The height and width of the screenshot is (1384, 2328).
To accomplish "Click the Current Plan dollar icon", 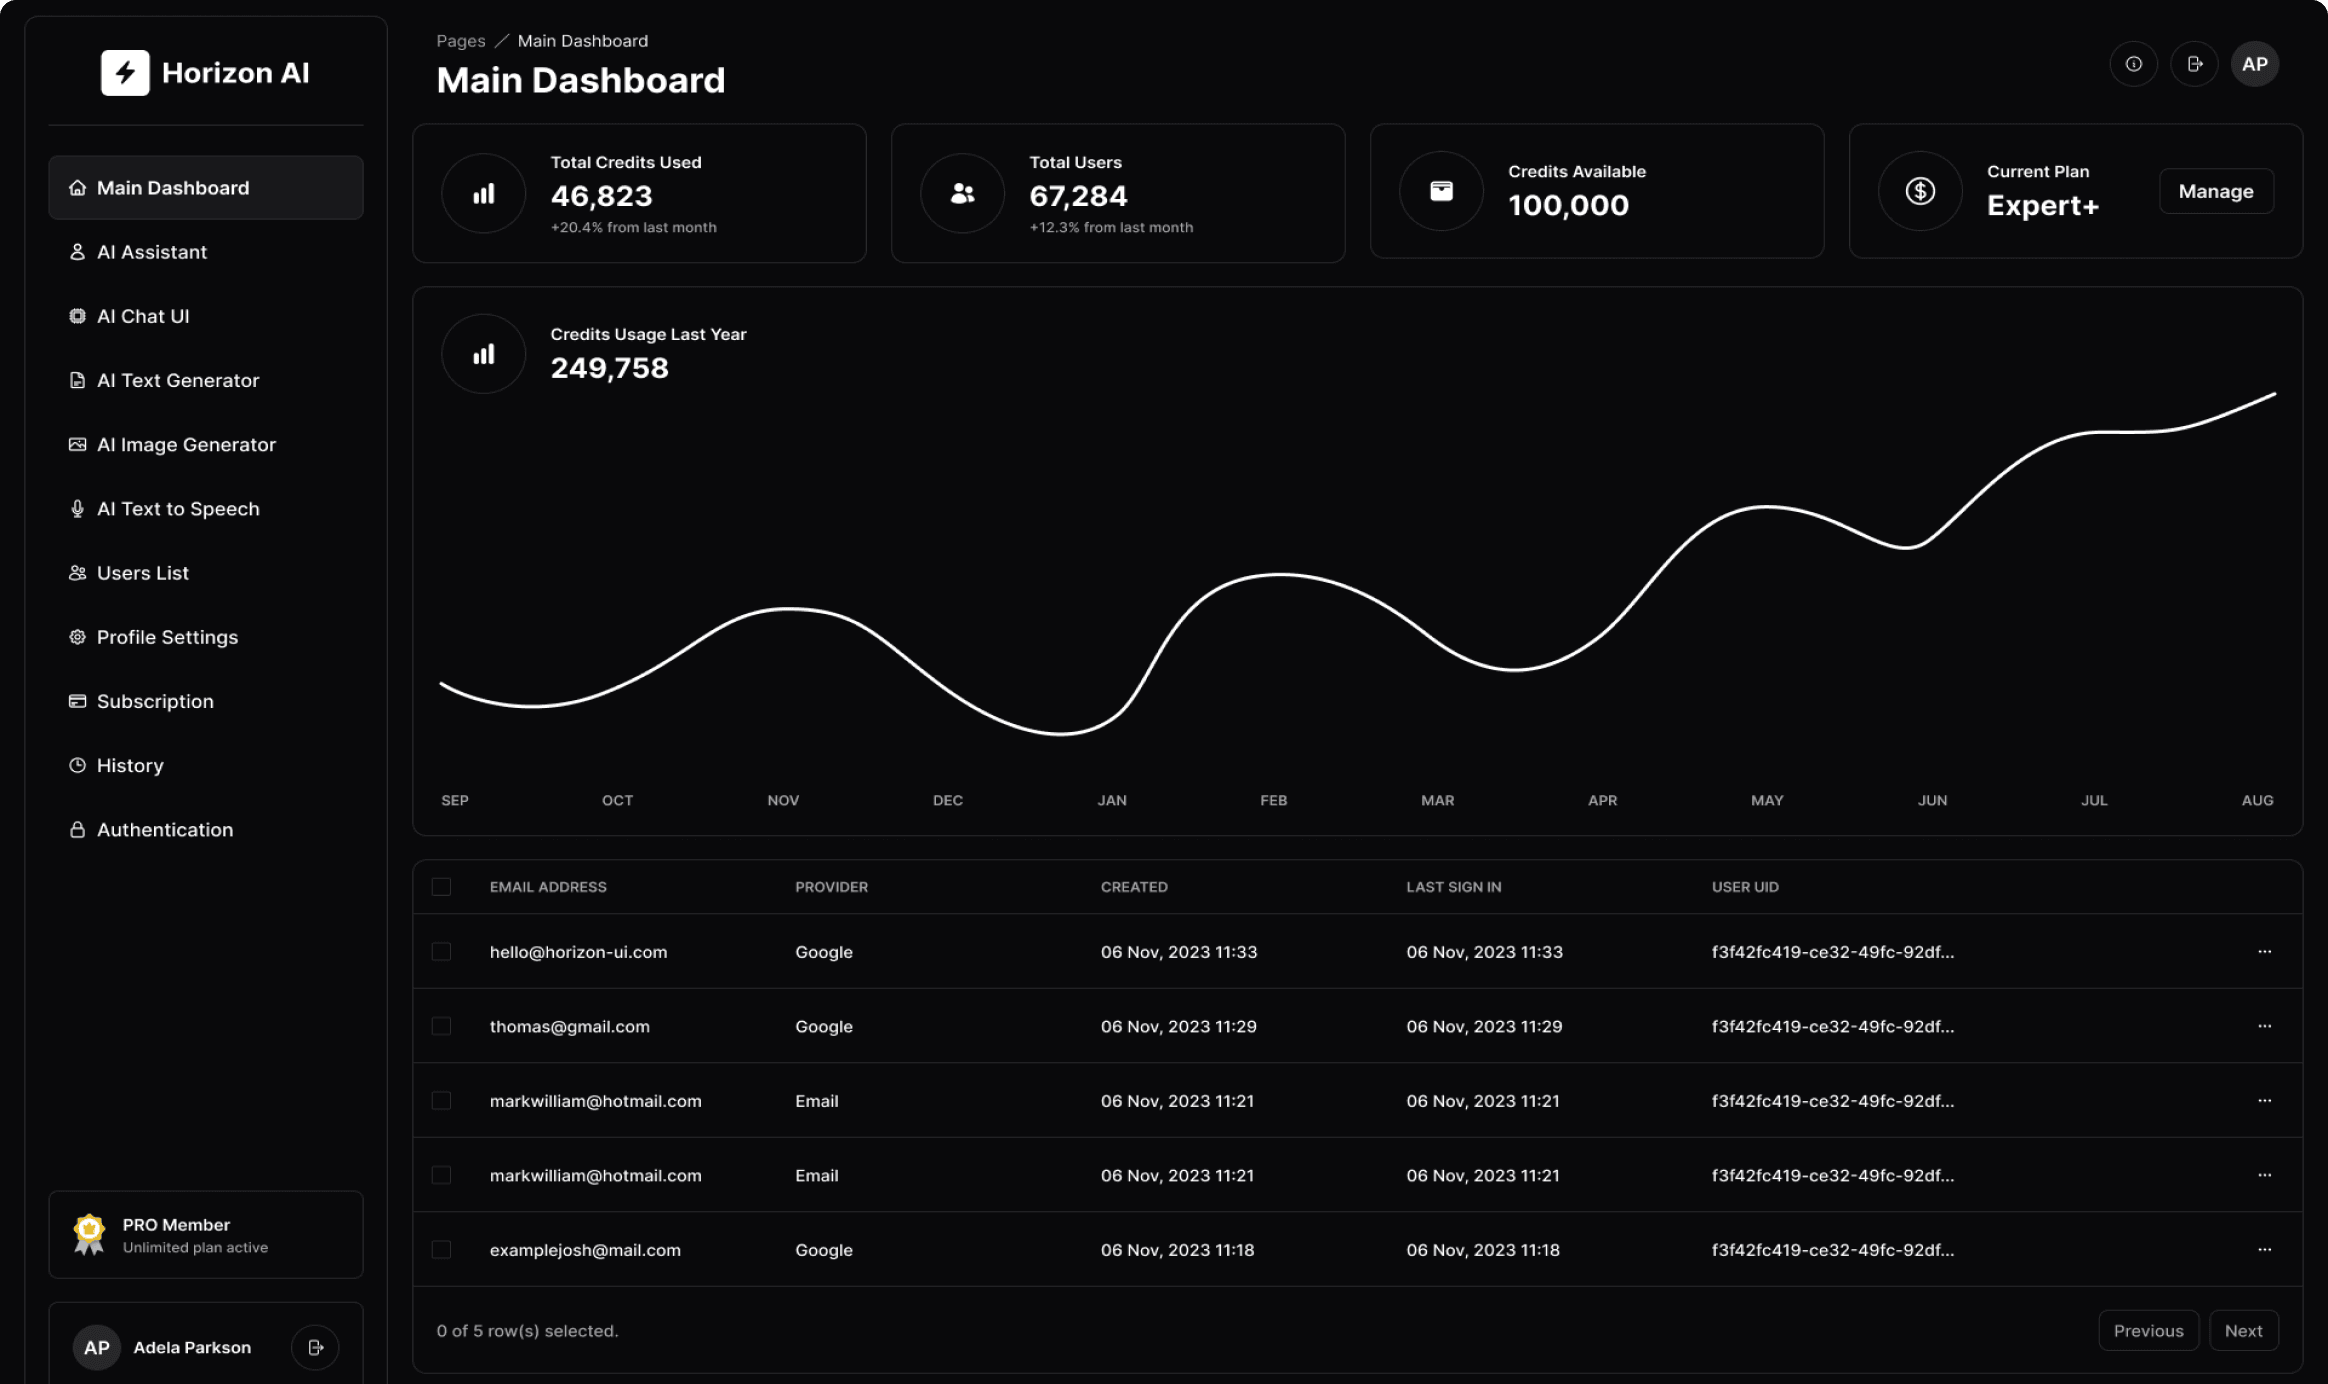I will (x=1919, y=191).
